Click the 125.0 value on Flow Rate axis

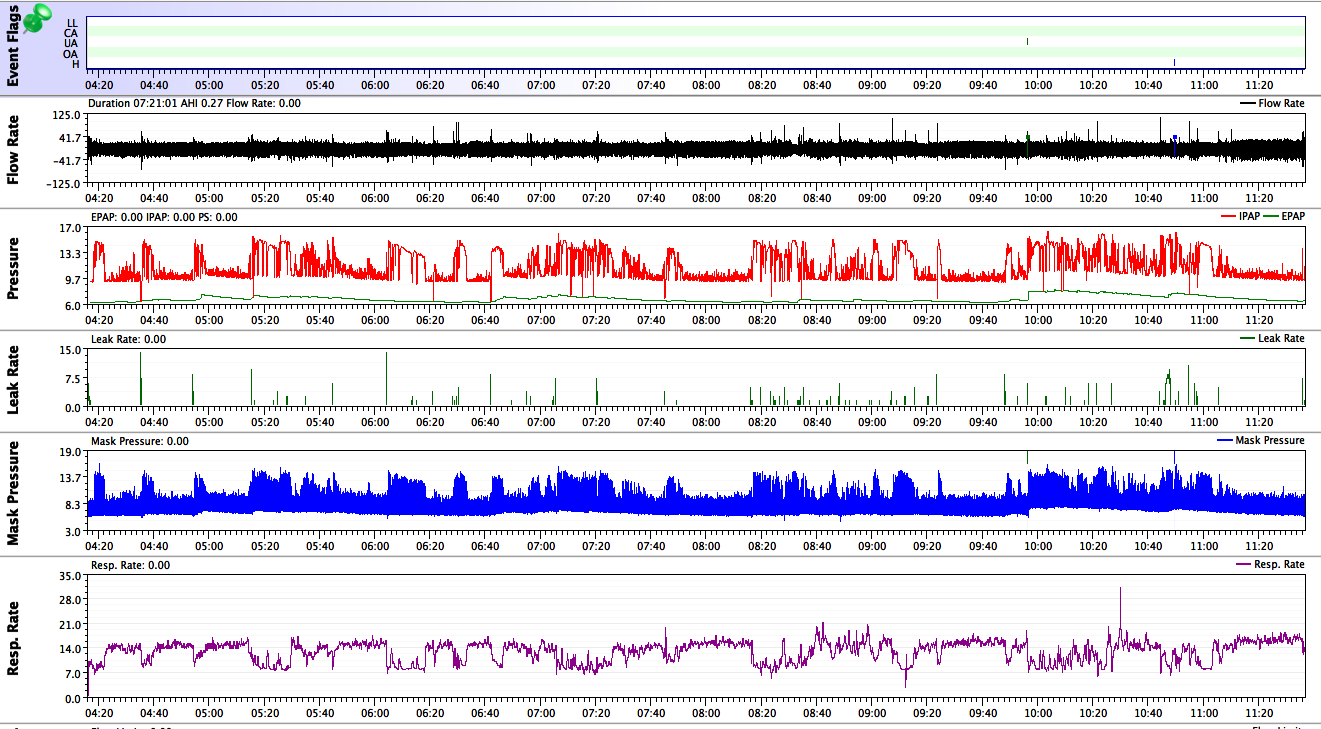point(67,117)
